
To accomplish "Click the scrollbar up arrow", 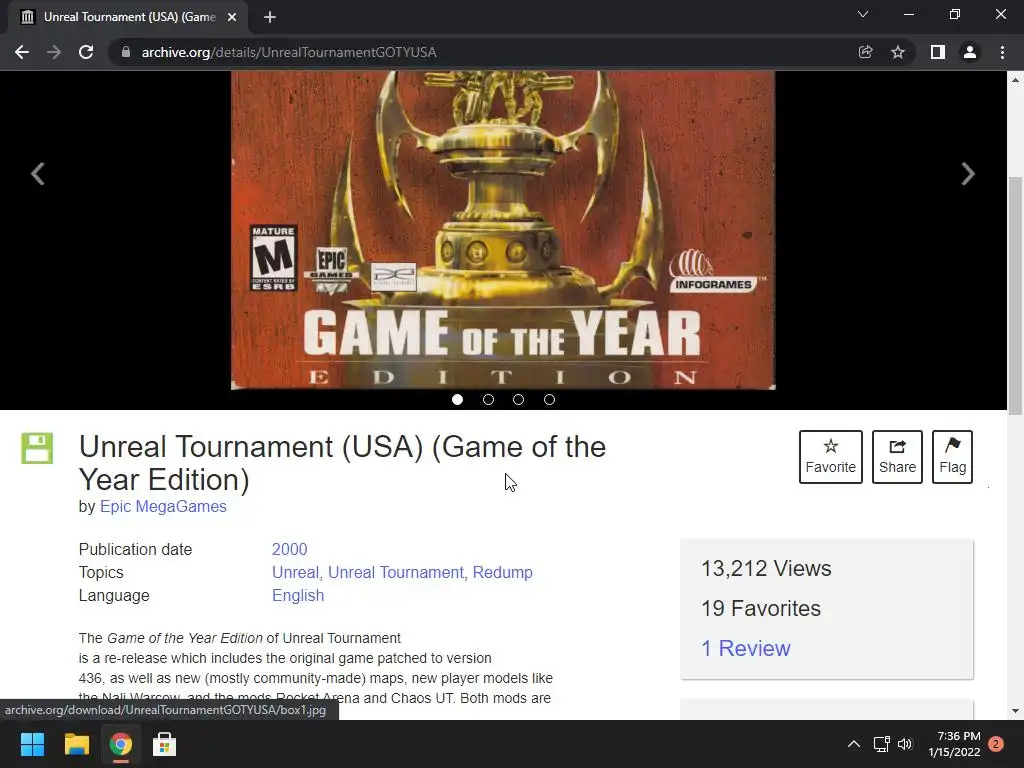I will tap(1015, 80).
